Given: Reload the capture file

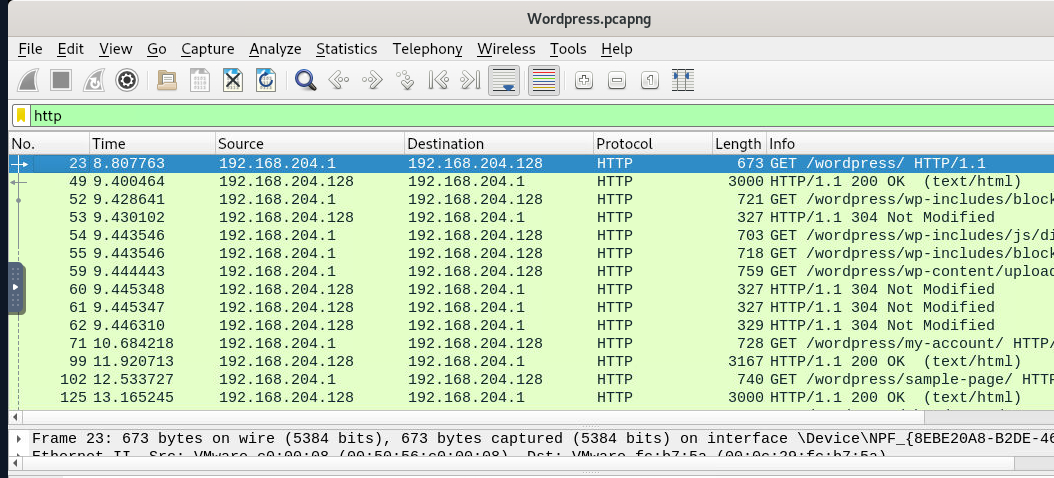Looking at the screenshot, I should pos(266,81).
